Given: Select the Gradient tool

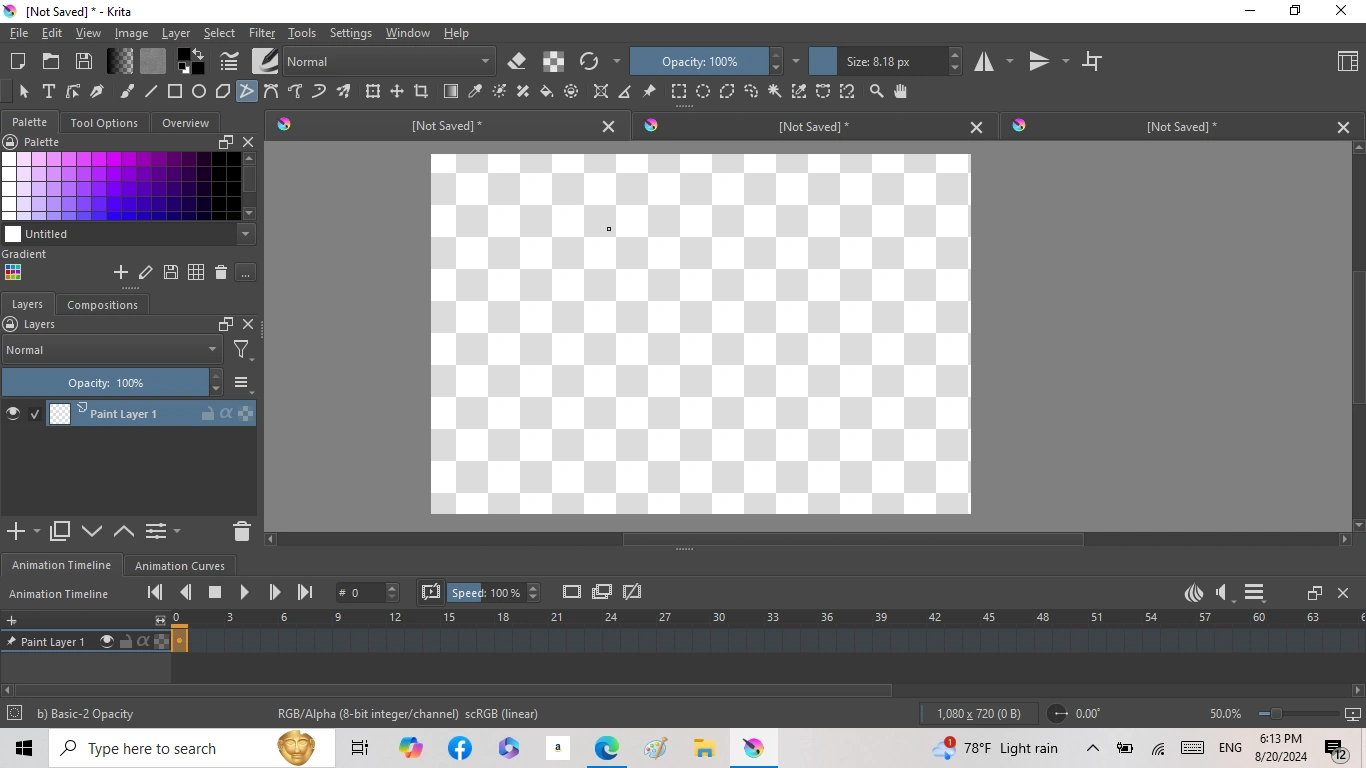Looking at the screenshot, I should coord(450,91).
